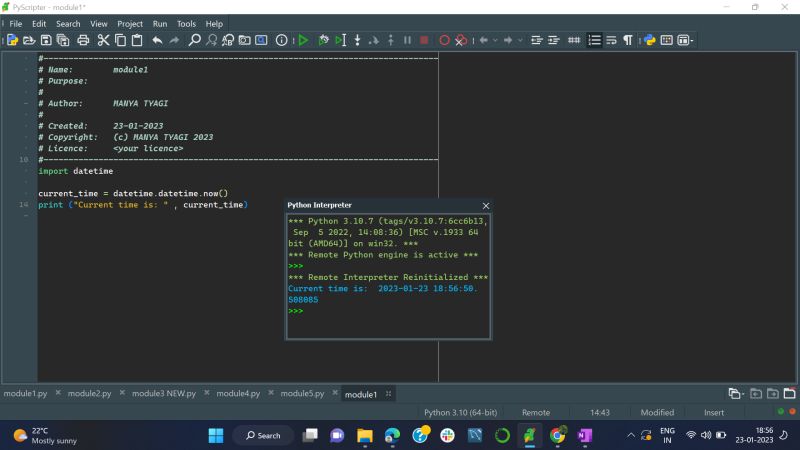Open the Project menu

click(130, 24)
